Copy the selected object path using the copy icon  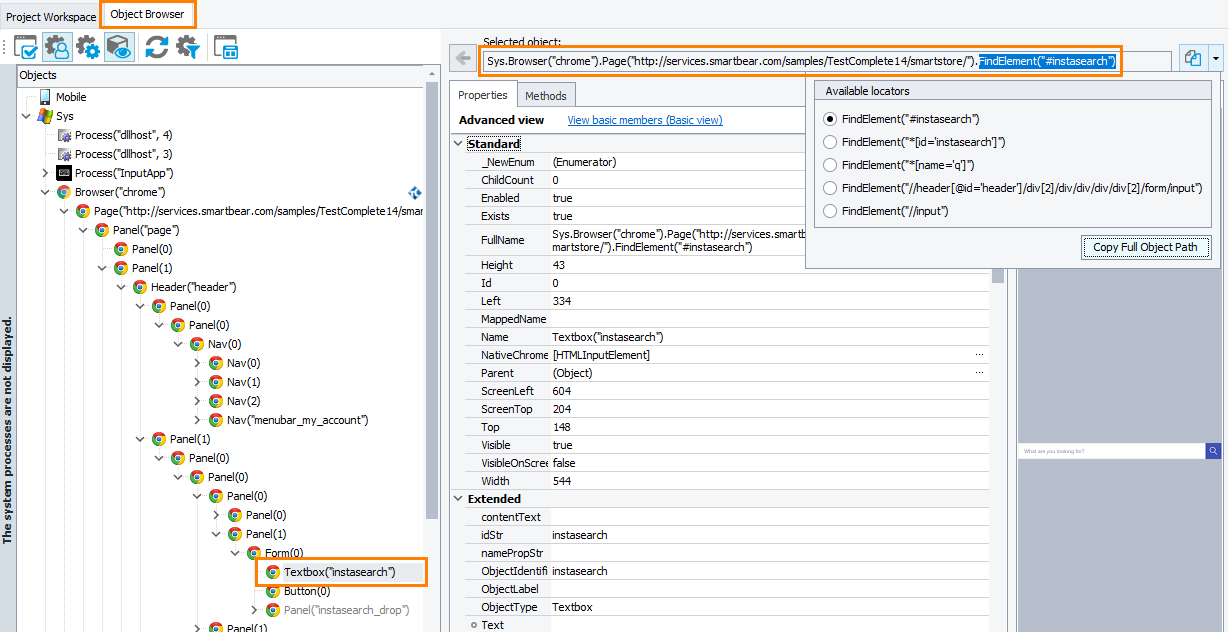point(1192,59)
